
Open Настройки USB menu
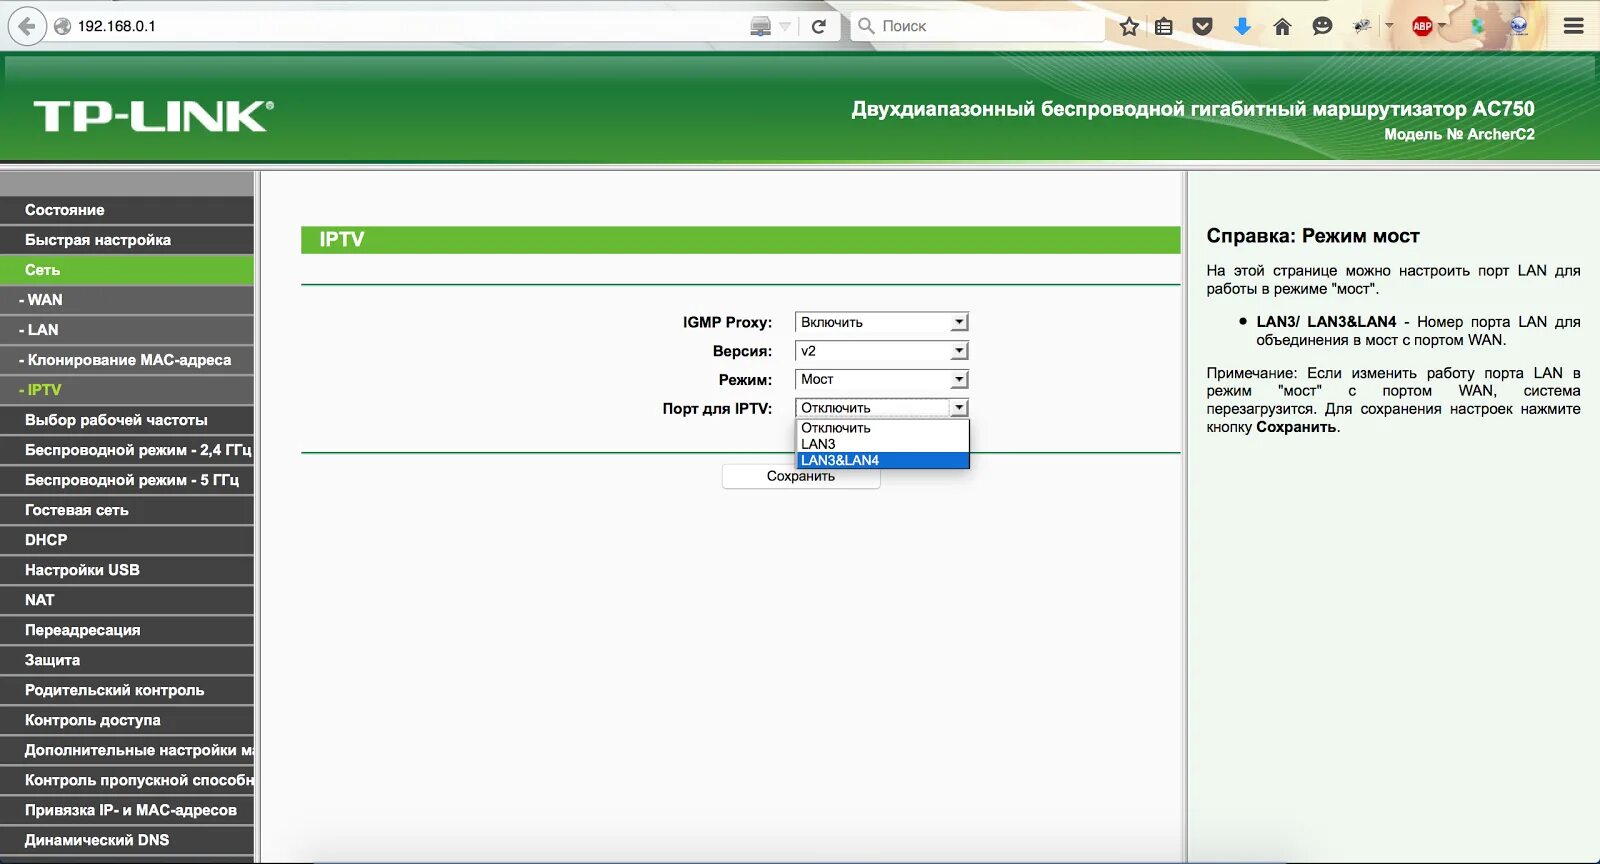[x=127, y=570]
